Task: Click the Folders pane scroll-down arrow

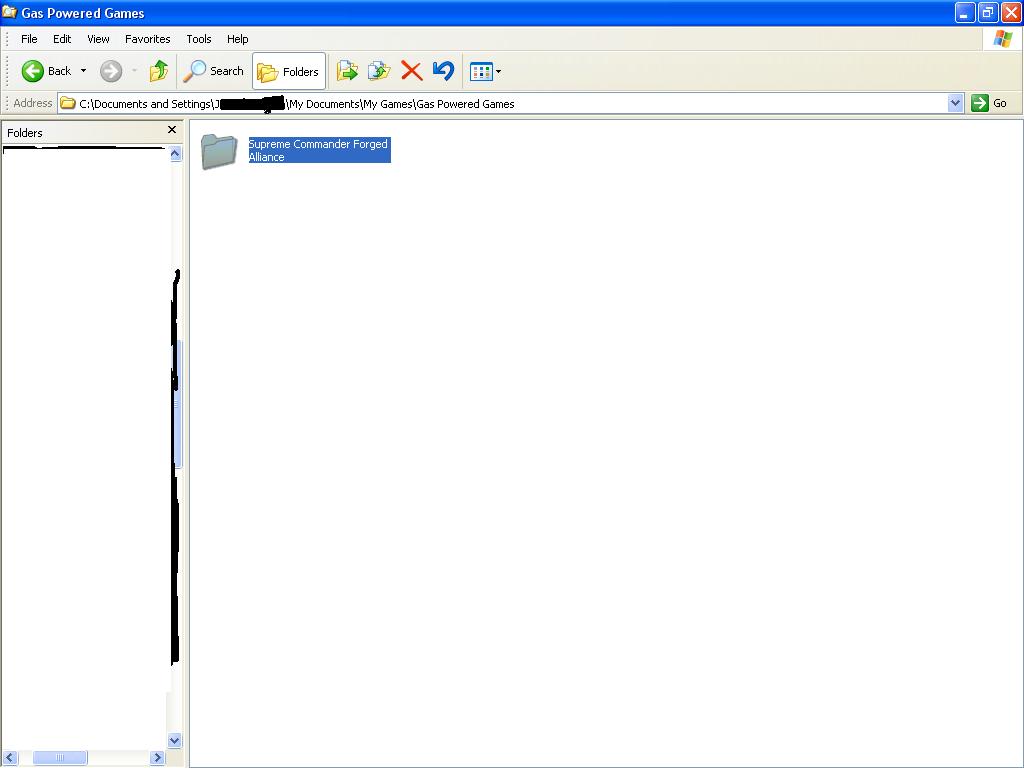Action: click(174, 740)
